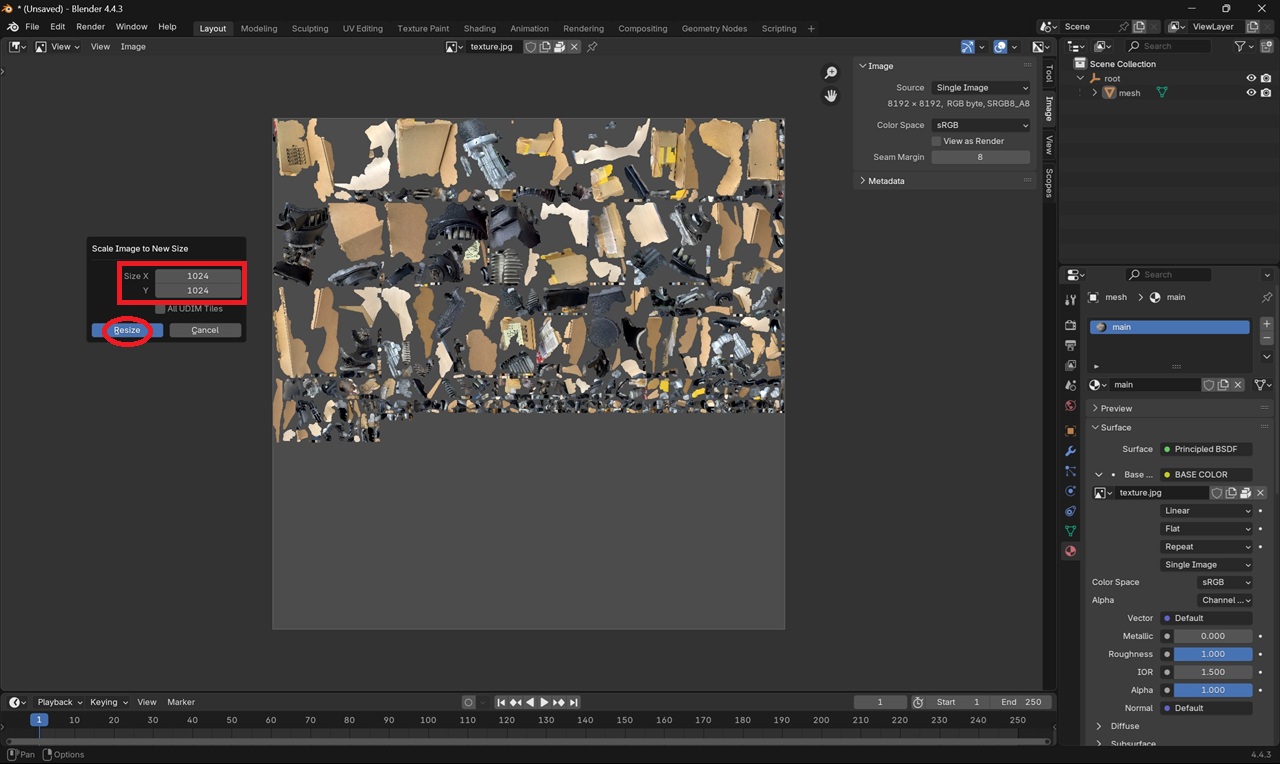Open the World properties tab icon
1280x764 pixels.
[x=1070, y=405]
